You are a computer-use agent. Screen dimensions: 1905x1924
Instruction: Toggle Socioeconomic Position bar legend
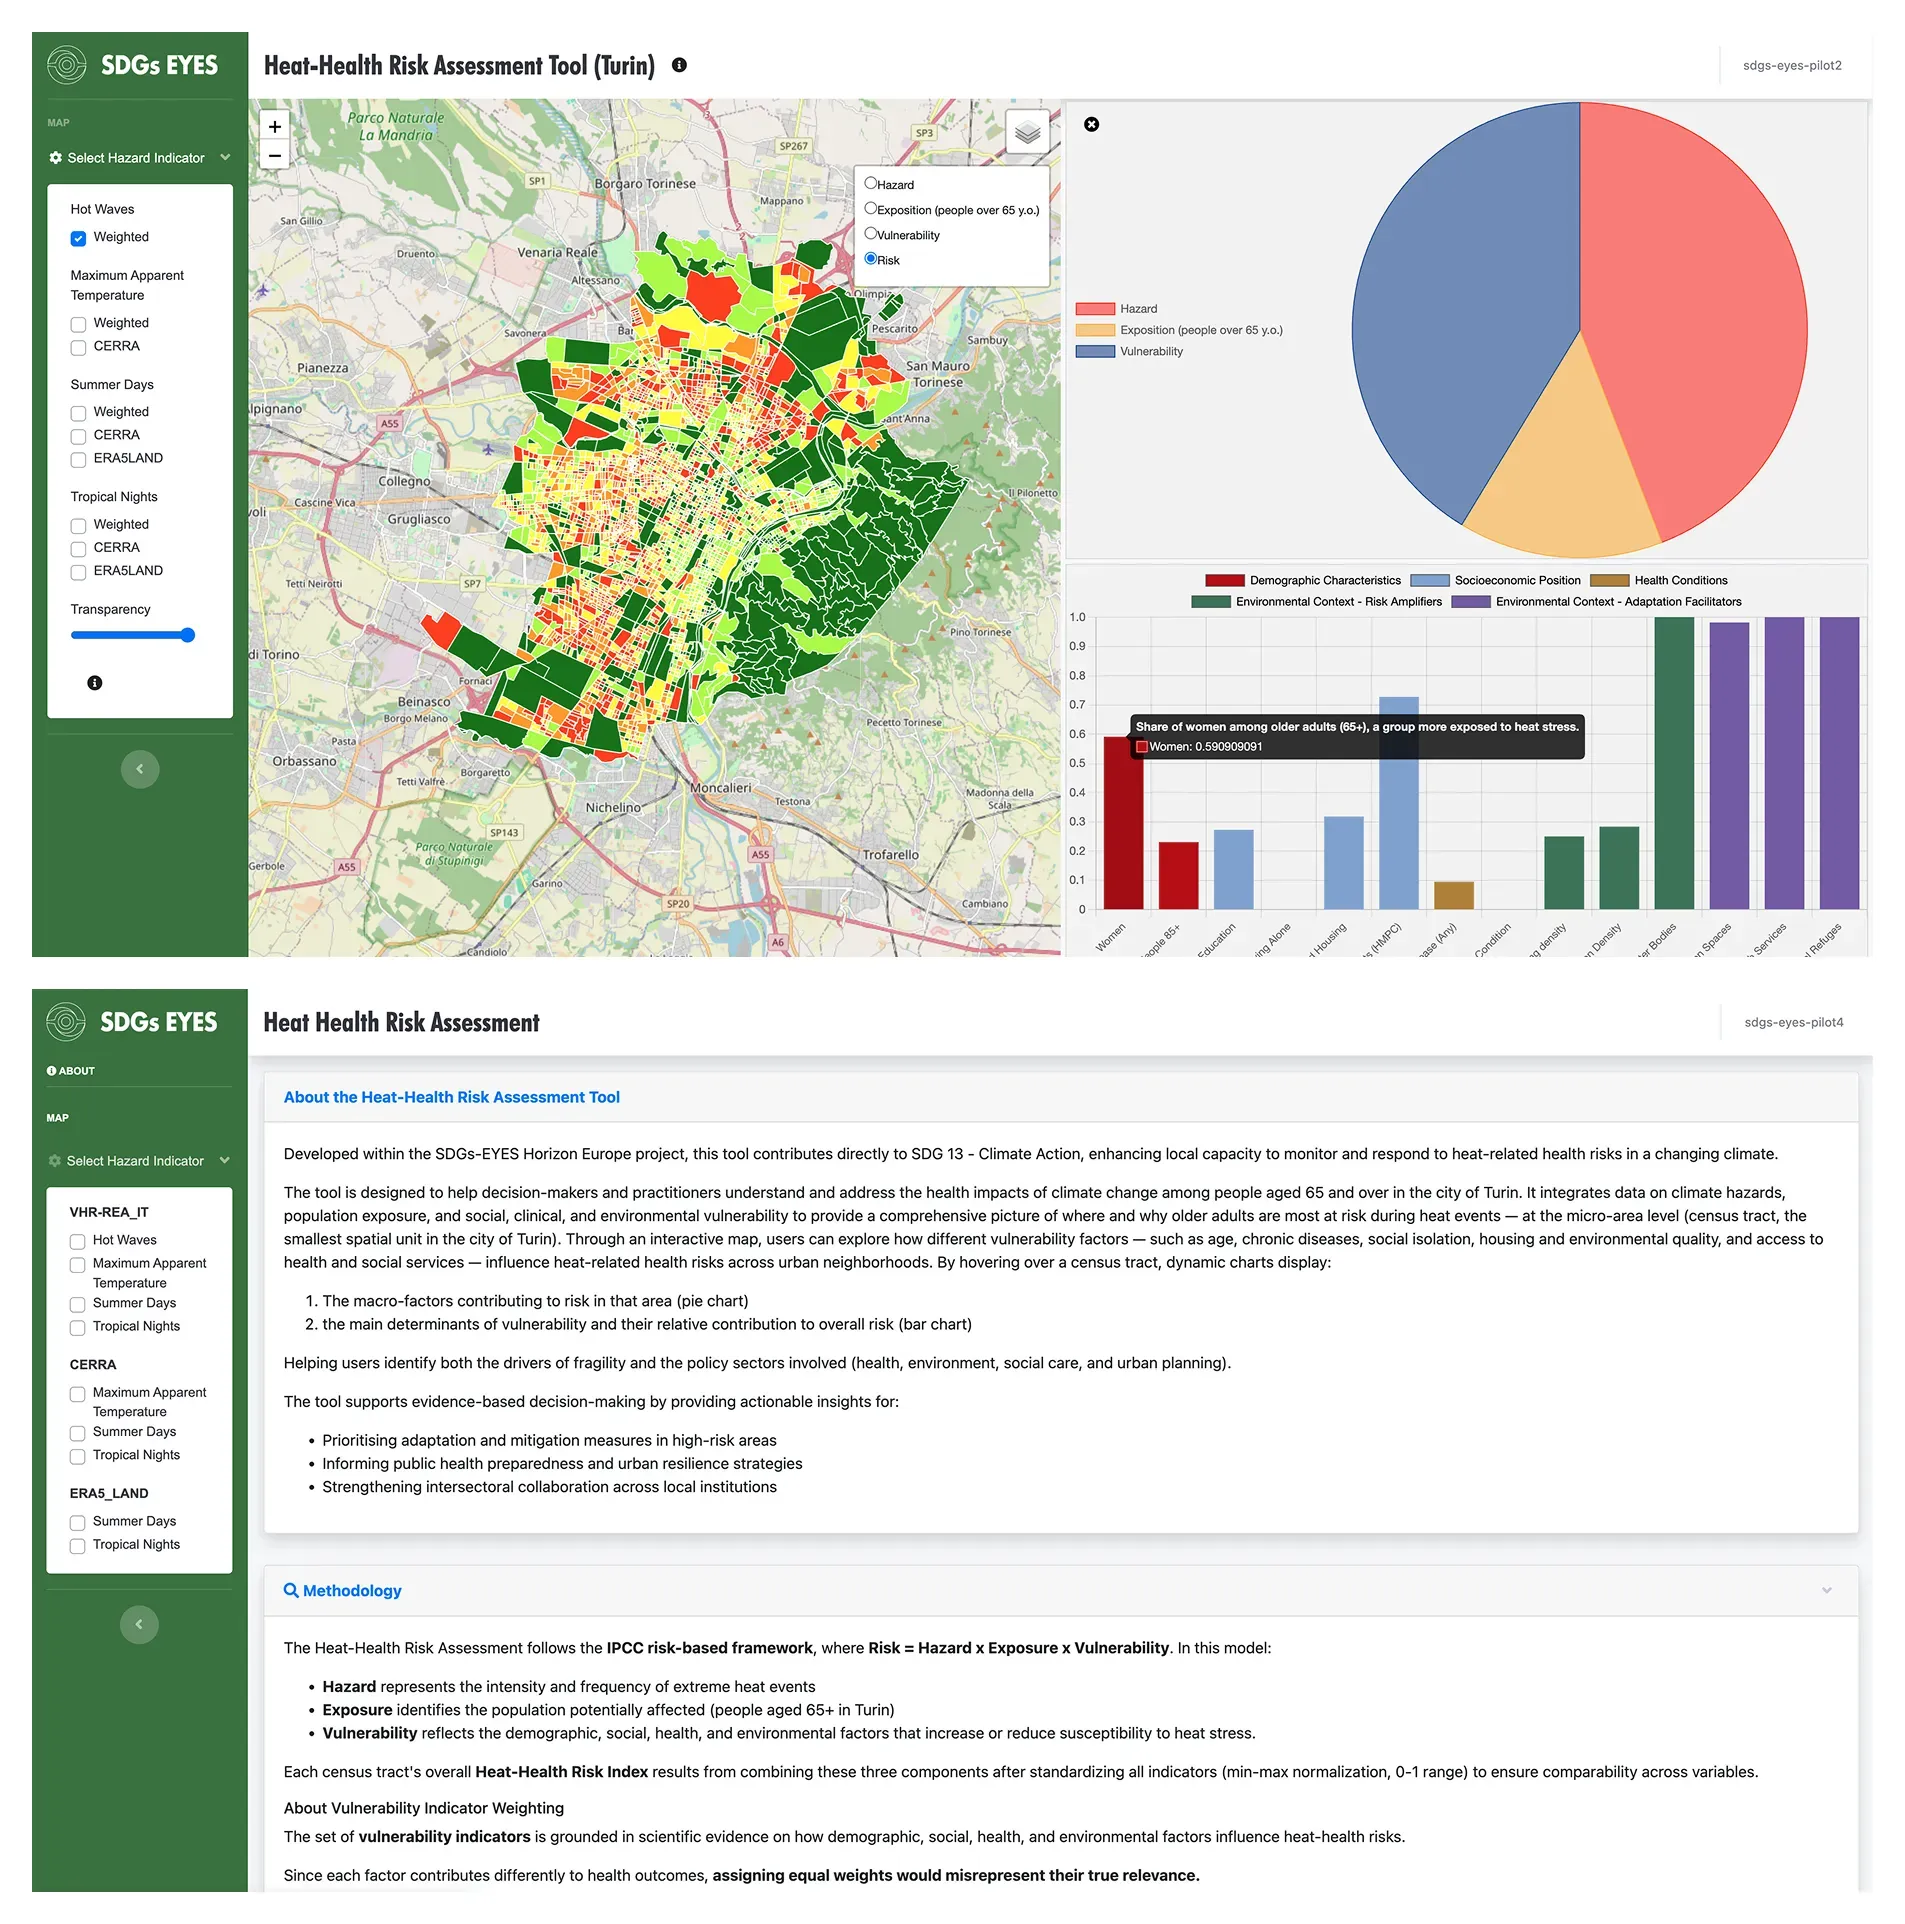click(1429, 580)
